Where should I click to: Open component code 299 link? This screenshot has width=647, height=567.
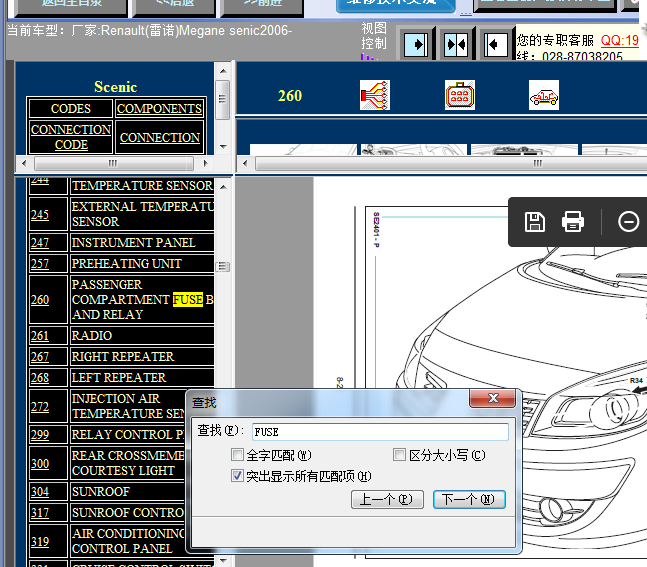click(x=40, y=435)
